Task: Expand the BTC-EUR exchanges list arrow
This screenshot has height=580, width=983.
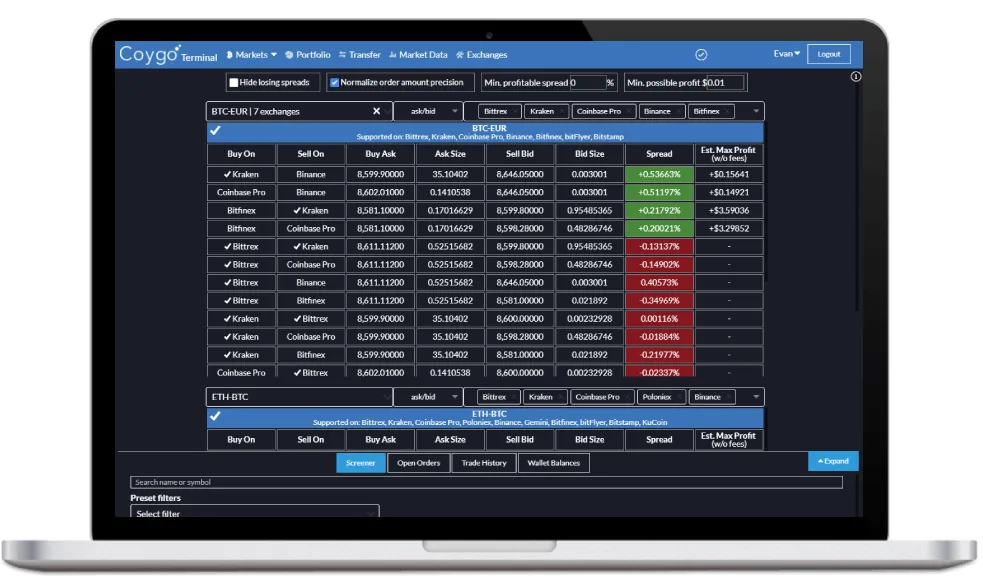Action: tap(756, 112)
